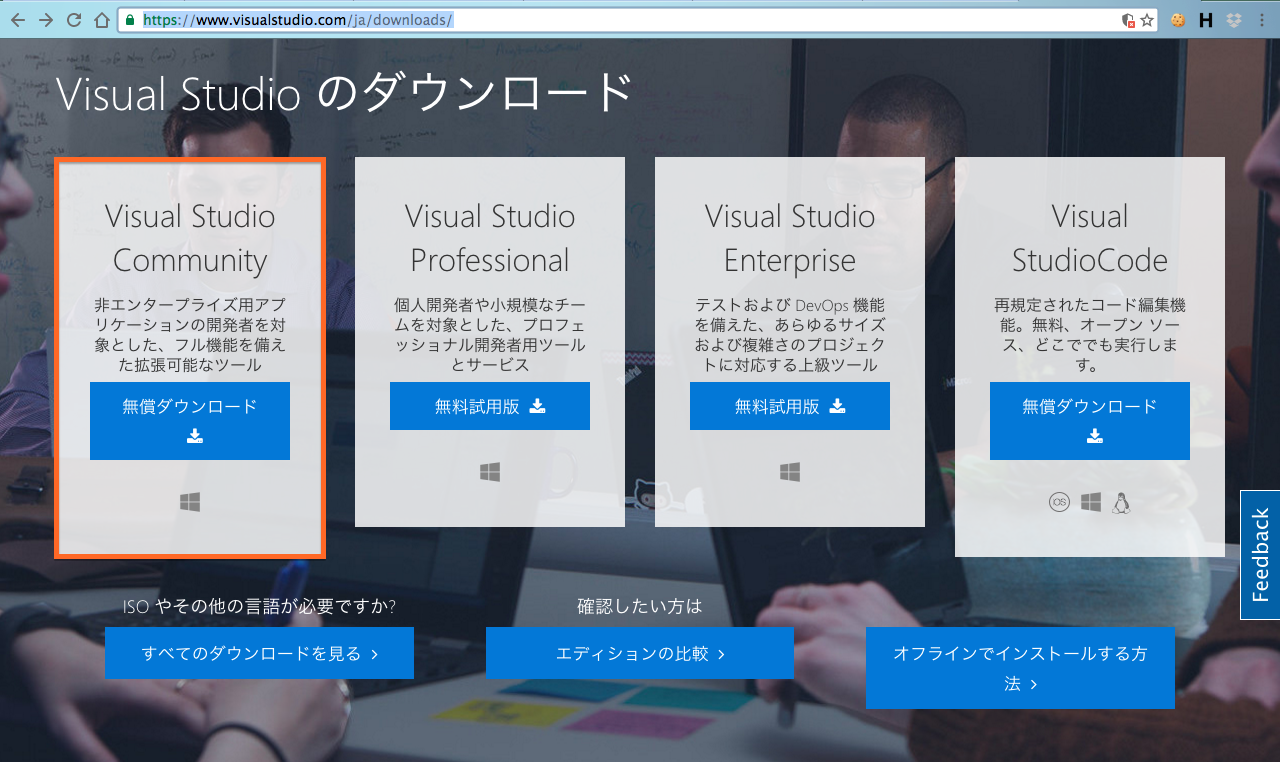The height and width of the screenshot is (762, 1280).
Task: Open the browser home page icon
Action: point(101,19)
